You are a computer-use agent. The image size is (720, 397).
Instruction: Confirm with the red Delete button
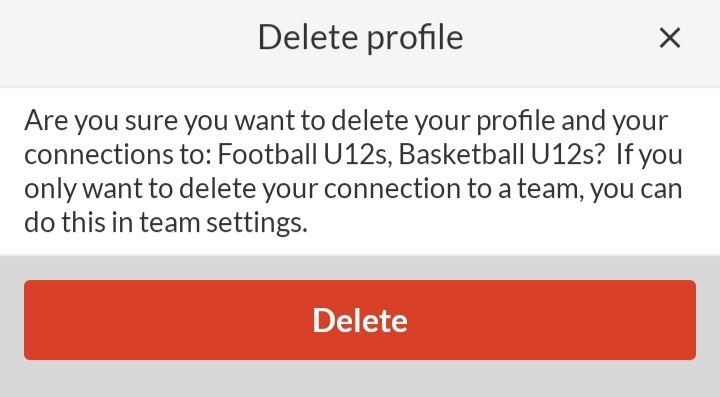click(360, 320)
